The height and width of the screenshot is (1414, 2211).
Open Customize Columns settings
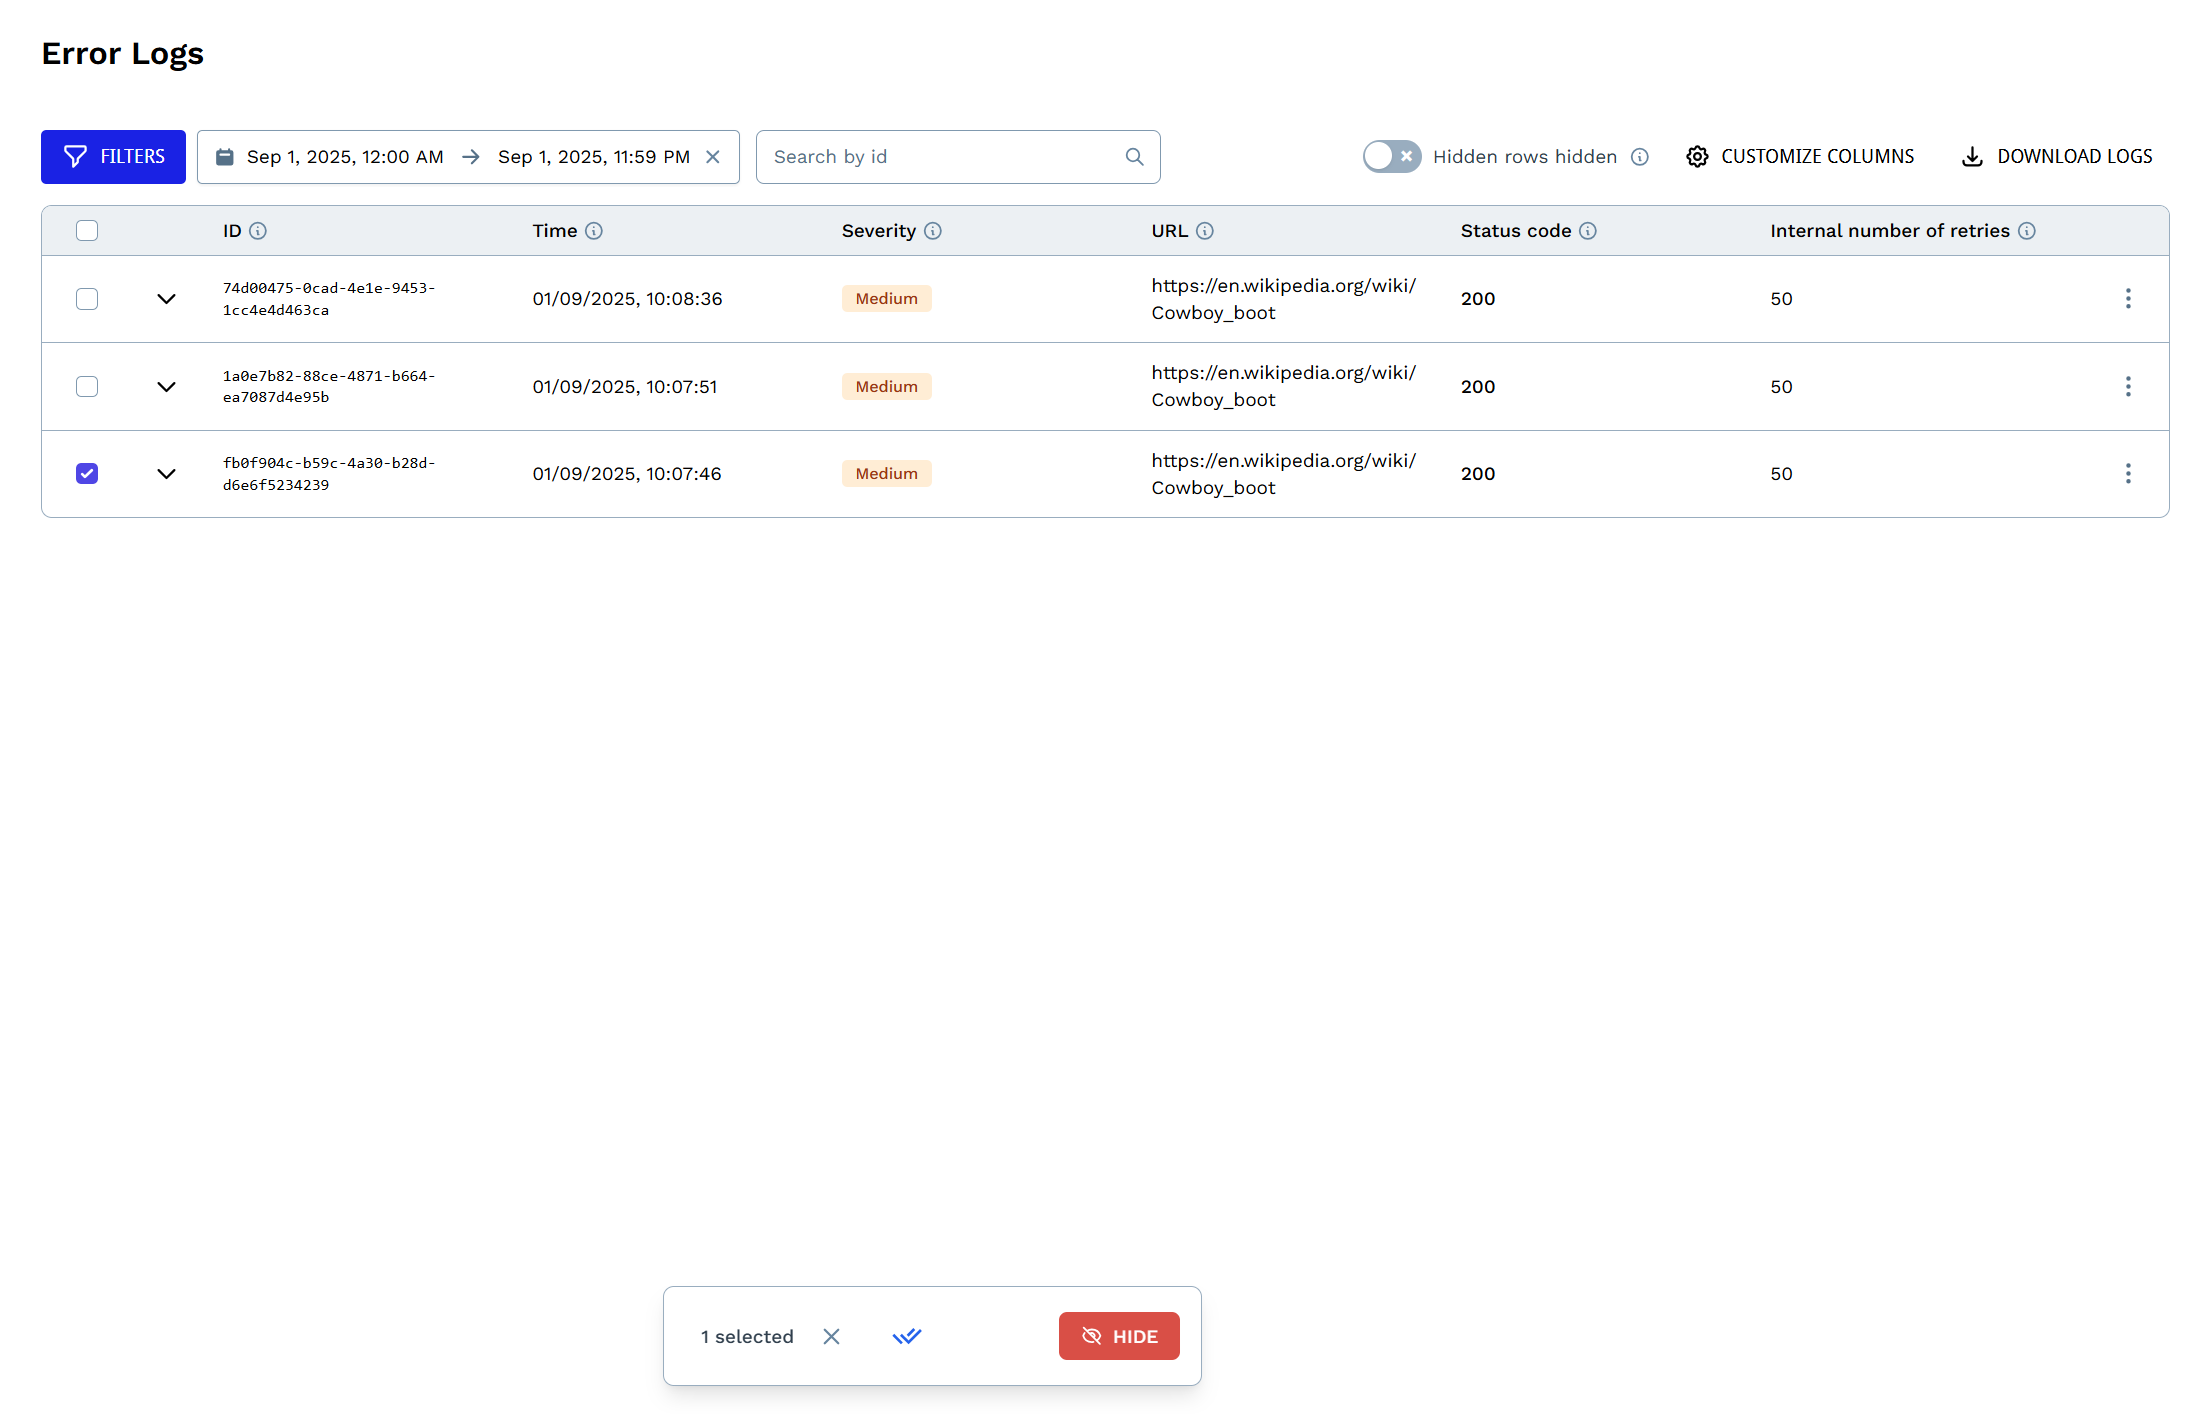coord(1799,157)
